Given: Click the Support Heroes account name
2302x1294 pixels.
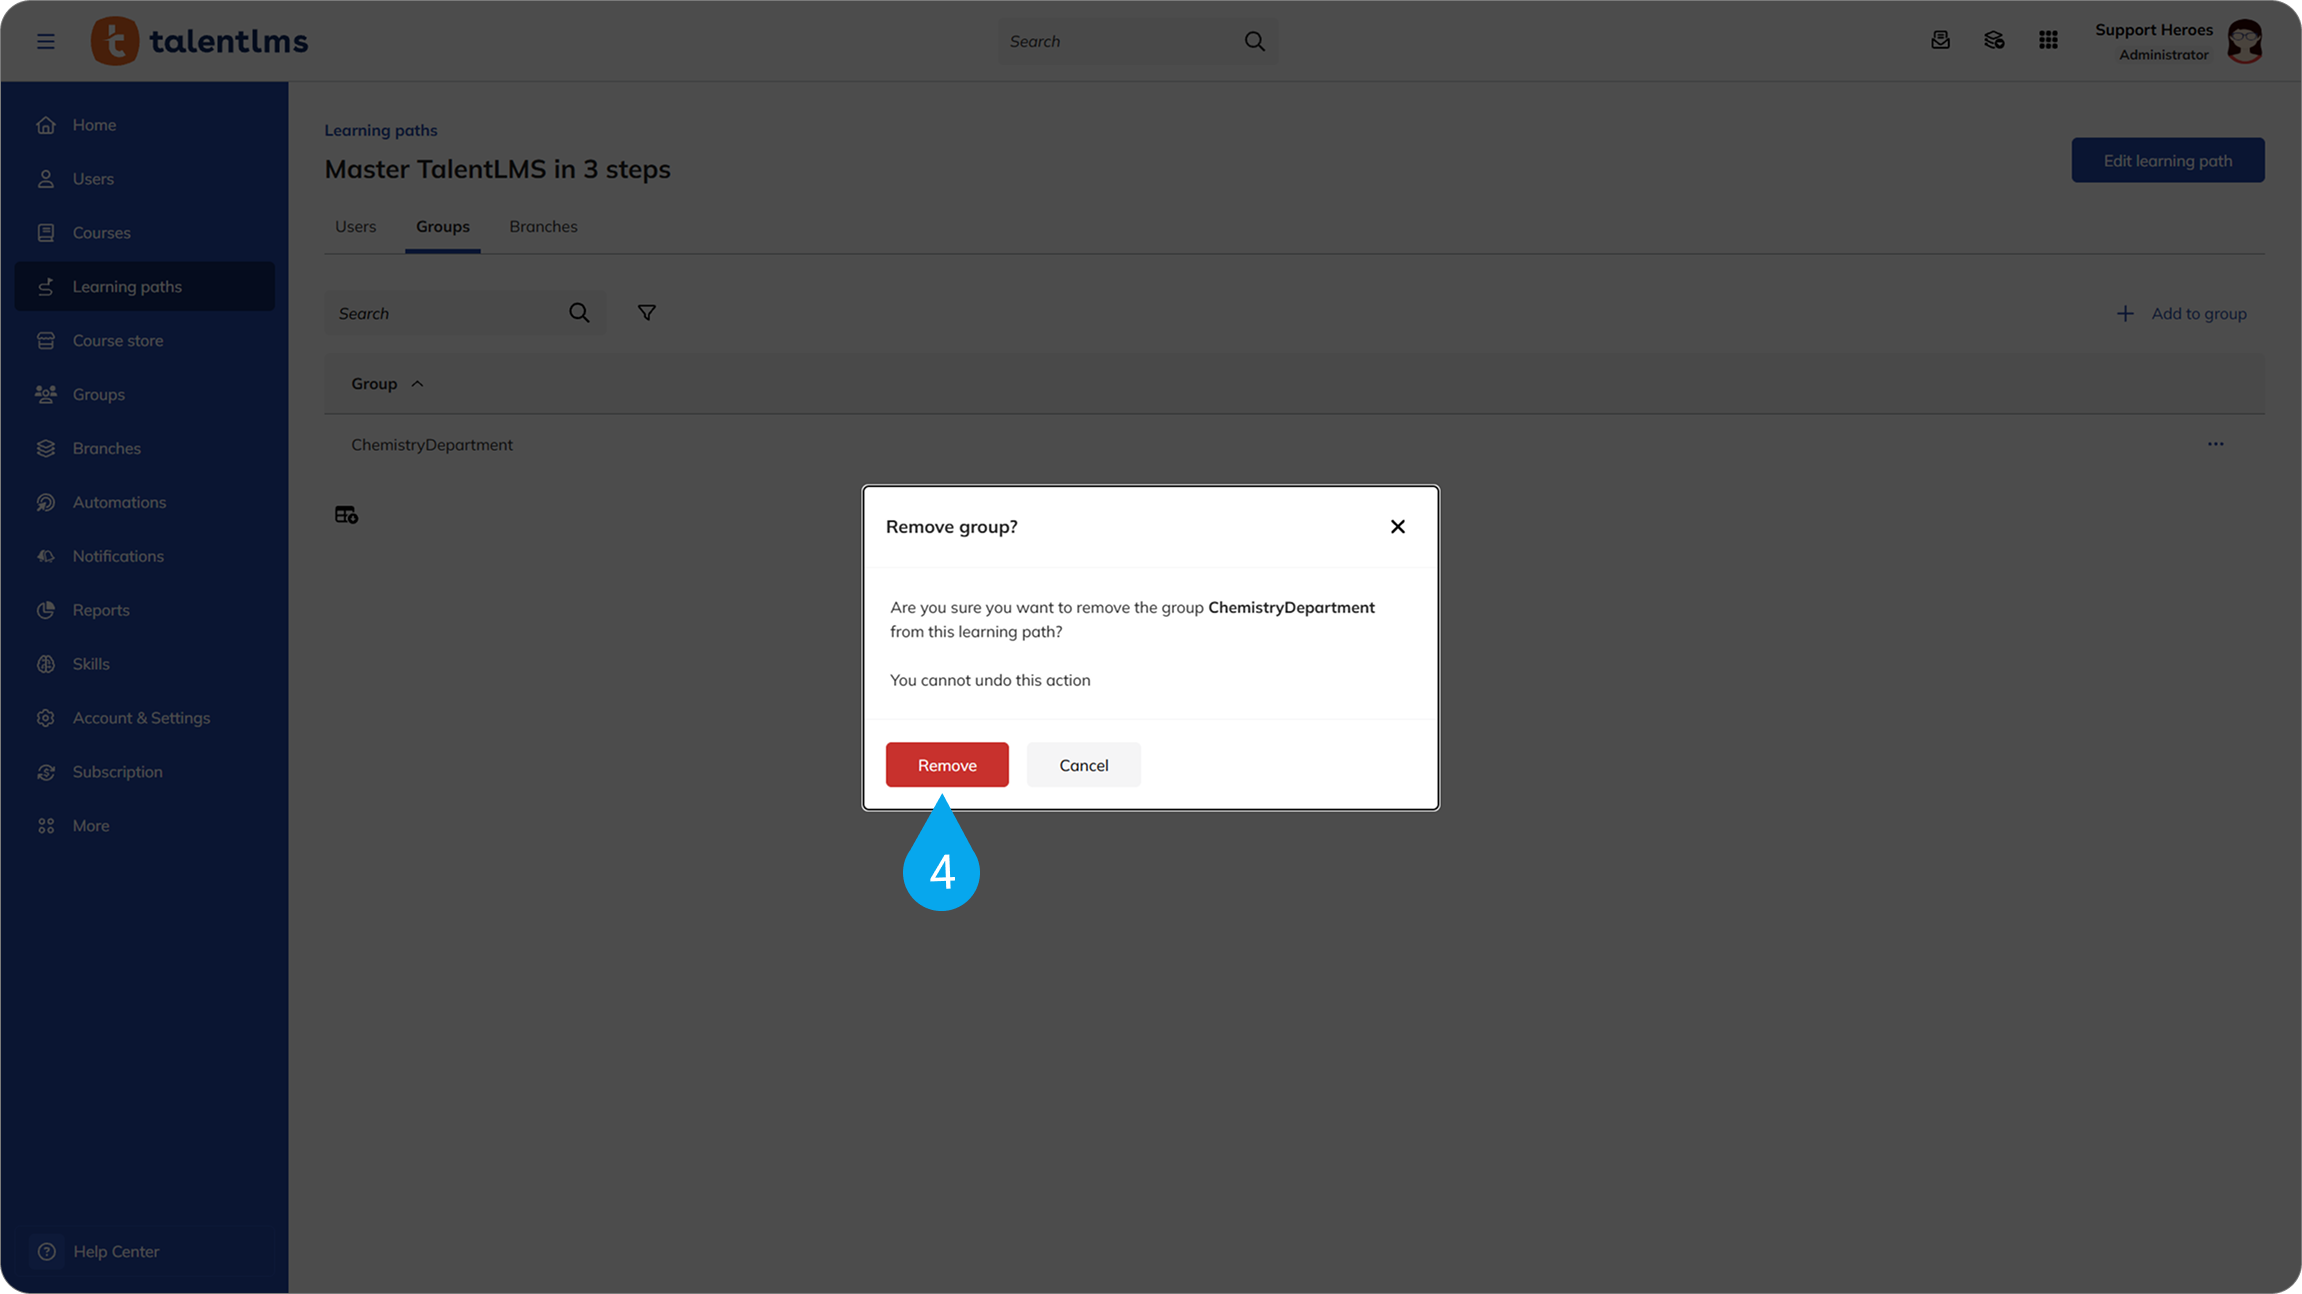Looking at the screenshot, I should coord(2154,30).
